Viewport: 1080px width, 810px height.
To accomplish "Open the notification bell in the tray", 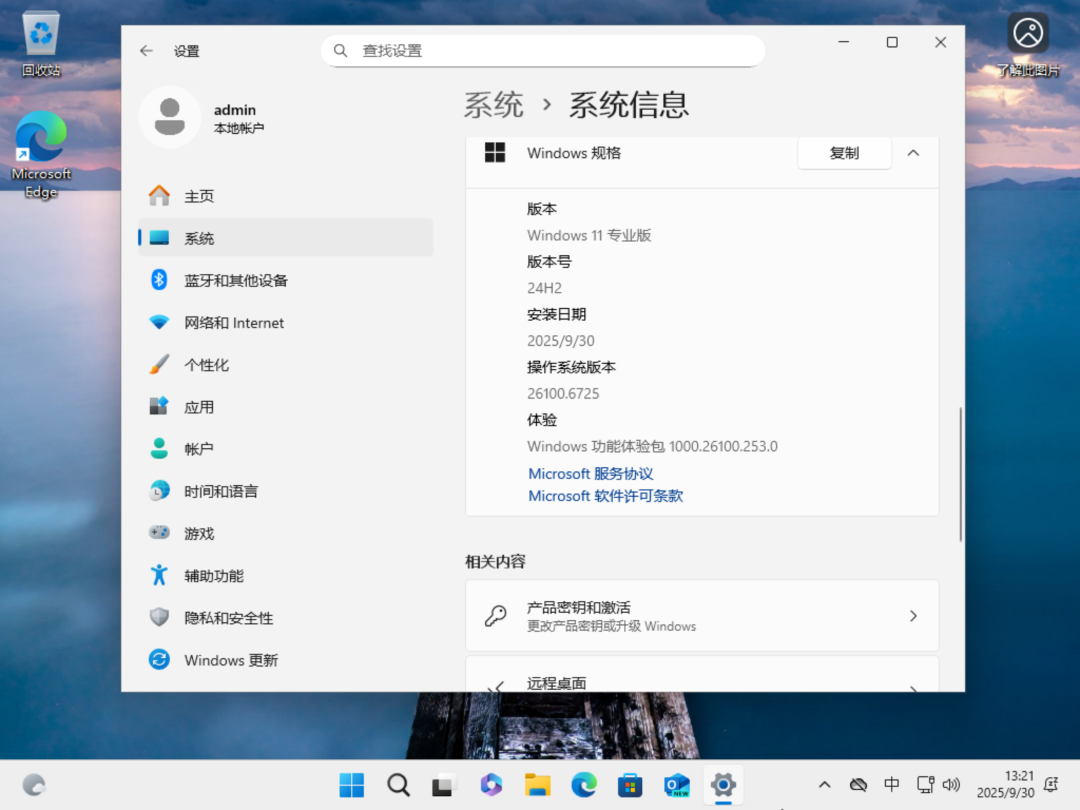I will [1052, 785].
